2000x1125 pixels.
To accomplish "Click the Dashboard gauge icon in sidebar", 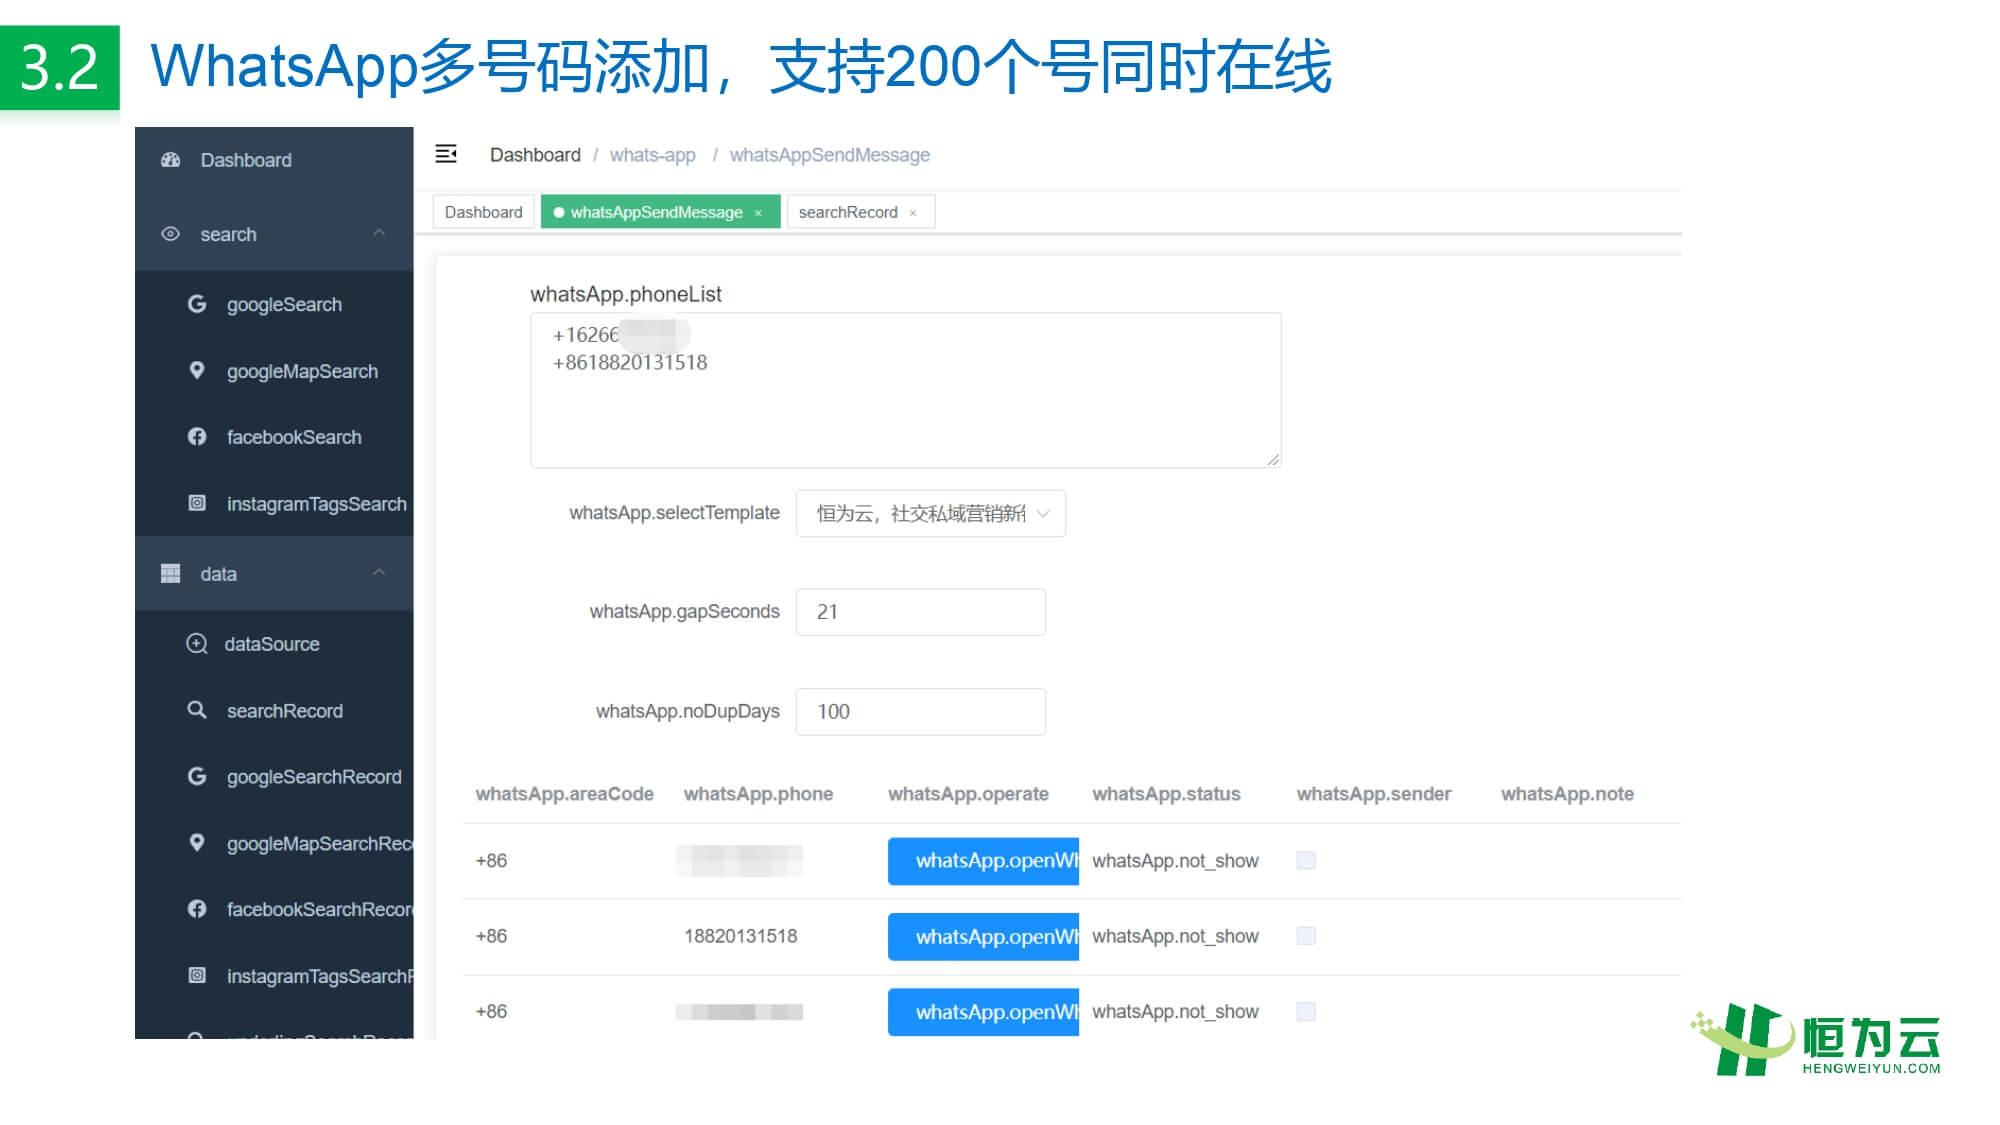I will [x=171, y=160].
